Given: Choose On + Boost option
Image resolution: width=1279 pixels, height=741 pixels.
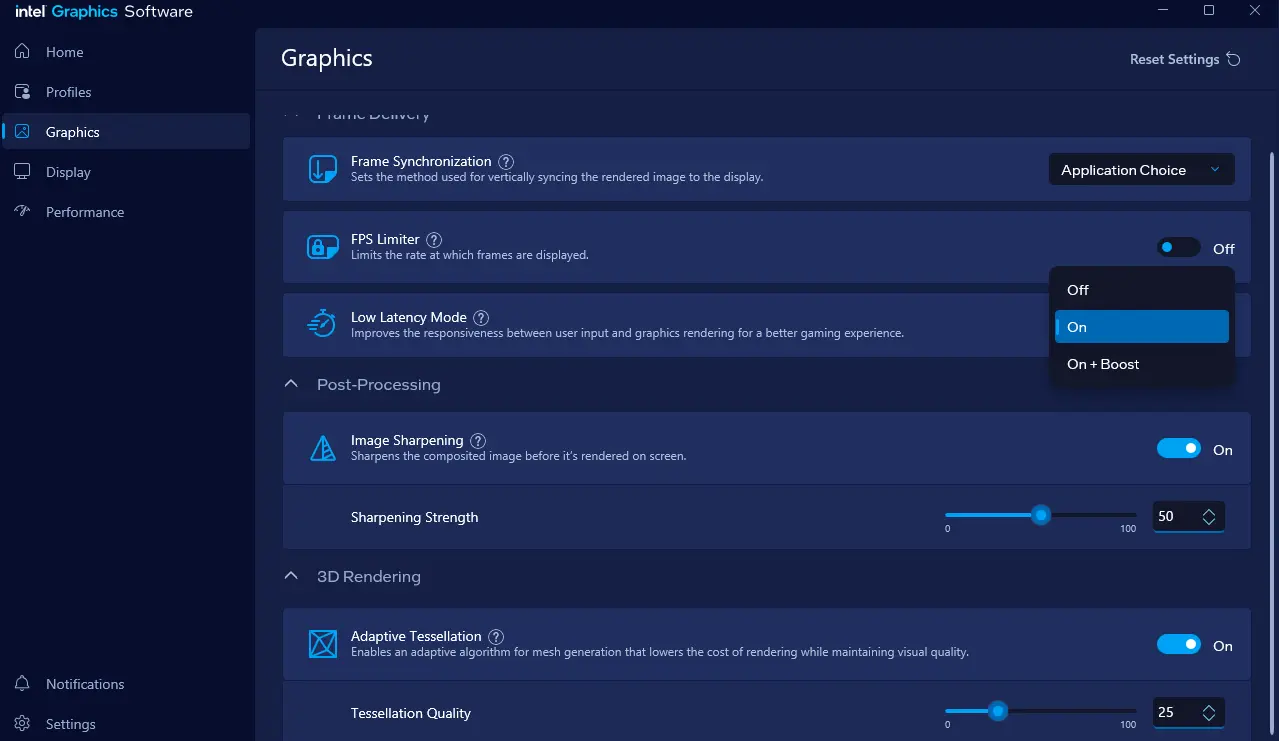Looking at the screenshot, I should (1141, 364).
